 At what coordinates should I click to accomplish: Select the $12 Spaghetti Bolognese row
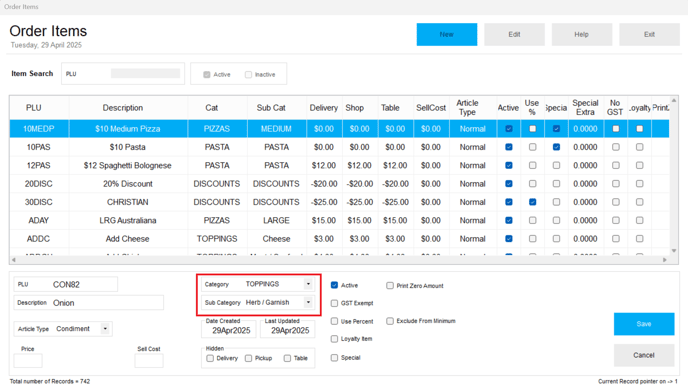pyautogui.click(x=339, y=166)
